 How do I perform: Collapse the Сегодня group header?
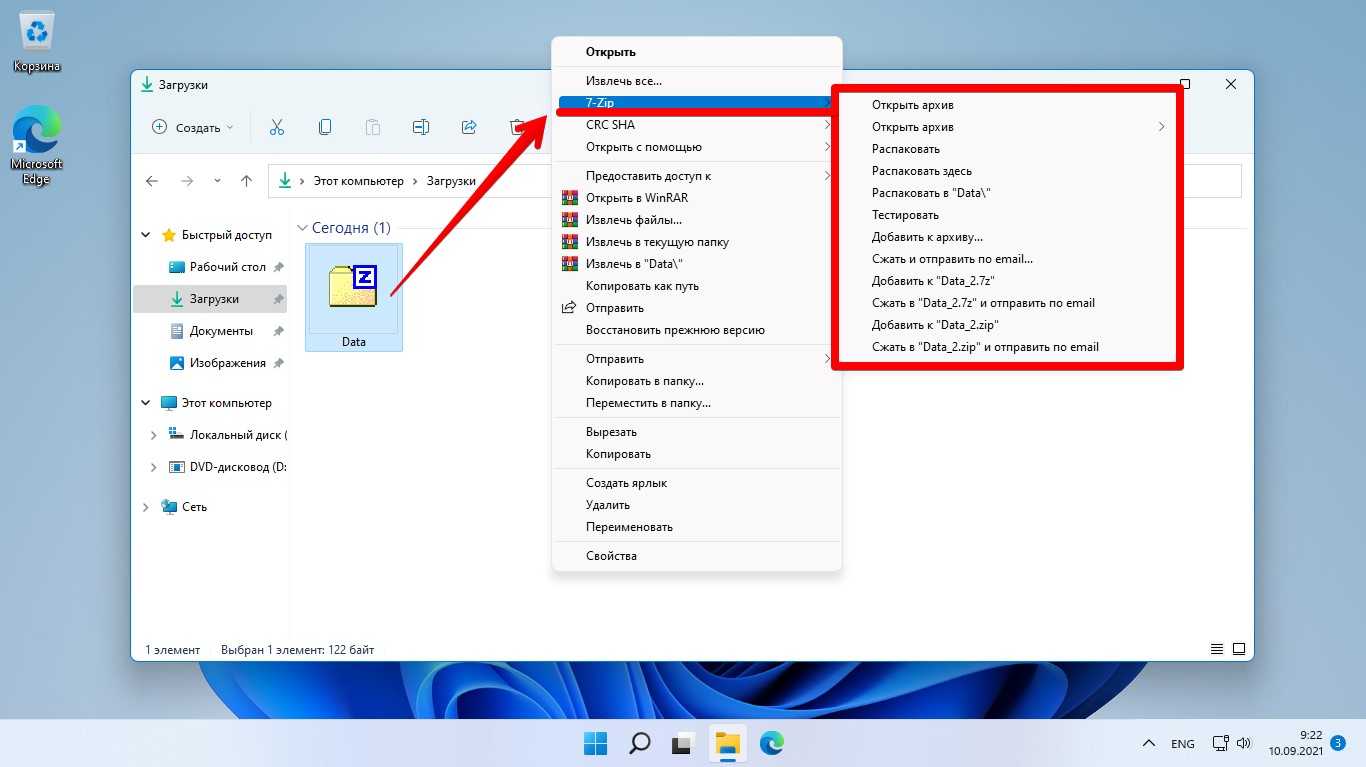point(302,228)
